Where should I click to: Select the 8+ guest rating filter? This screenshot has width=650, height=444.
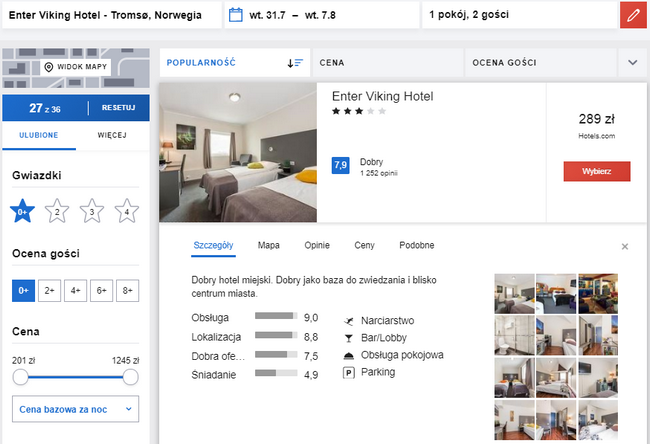[128, 291]
